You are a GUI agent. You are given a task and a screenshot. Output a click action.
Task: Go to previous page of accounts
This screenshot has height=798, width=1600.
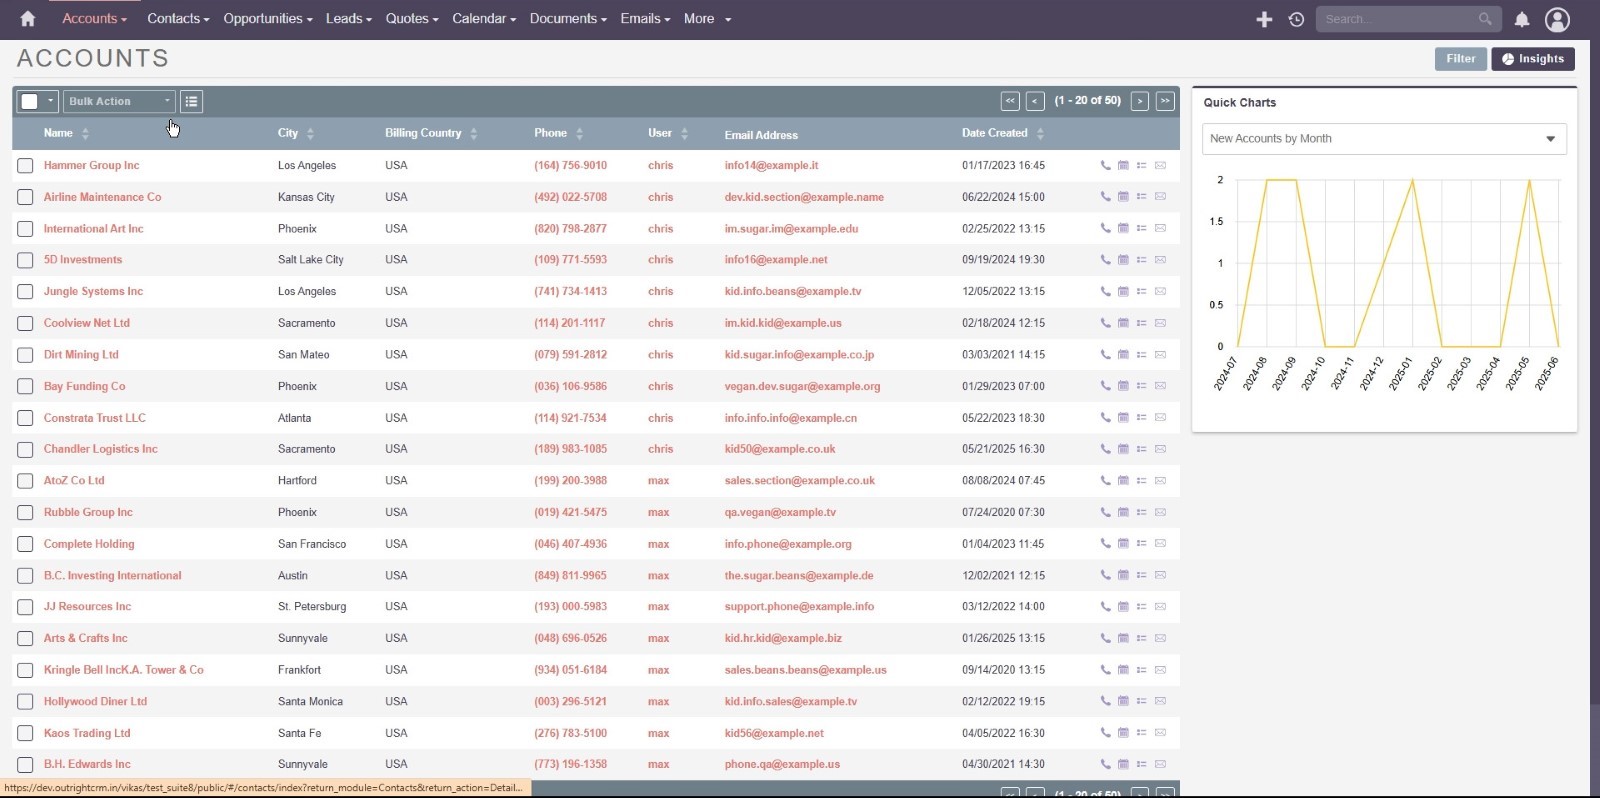pyautogui.click(x=1035, y=101)
